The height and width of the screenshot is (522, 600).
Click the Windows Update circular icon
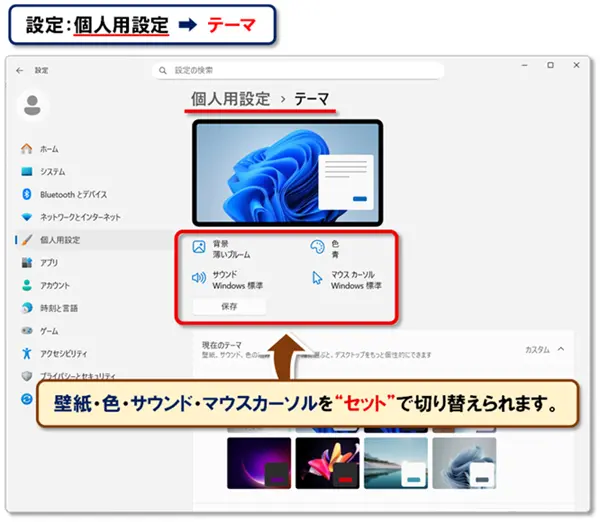click(x=26, y=399)
